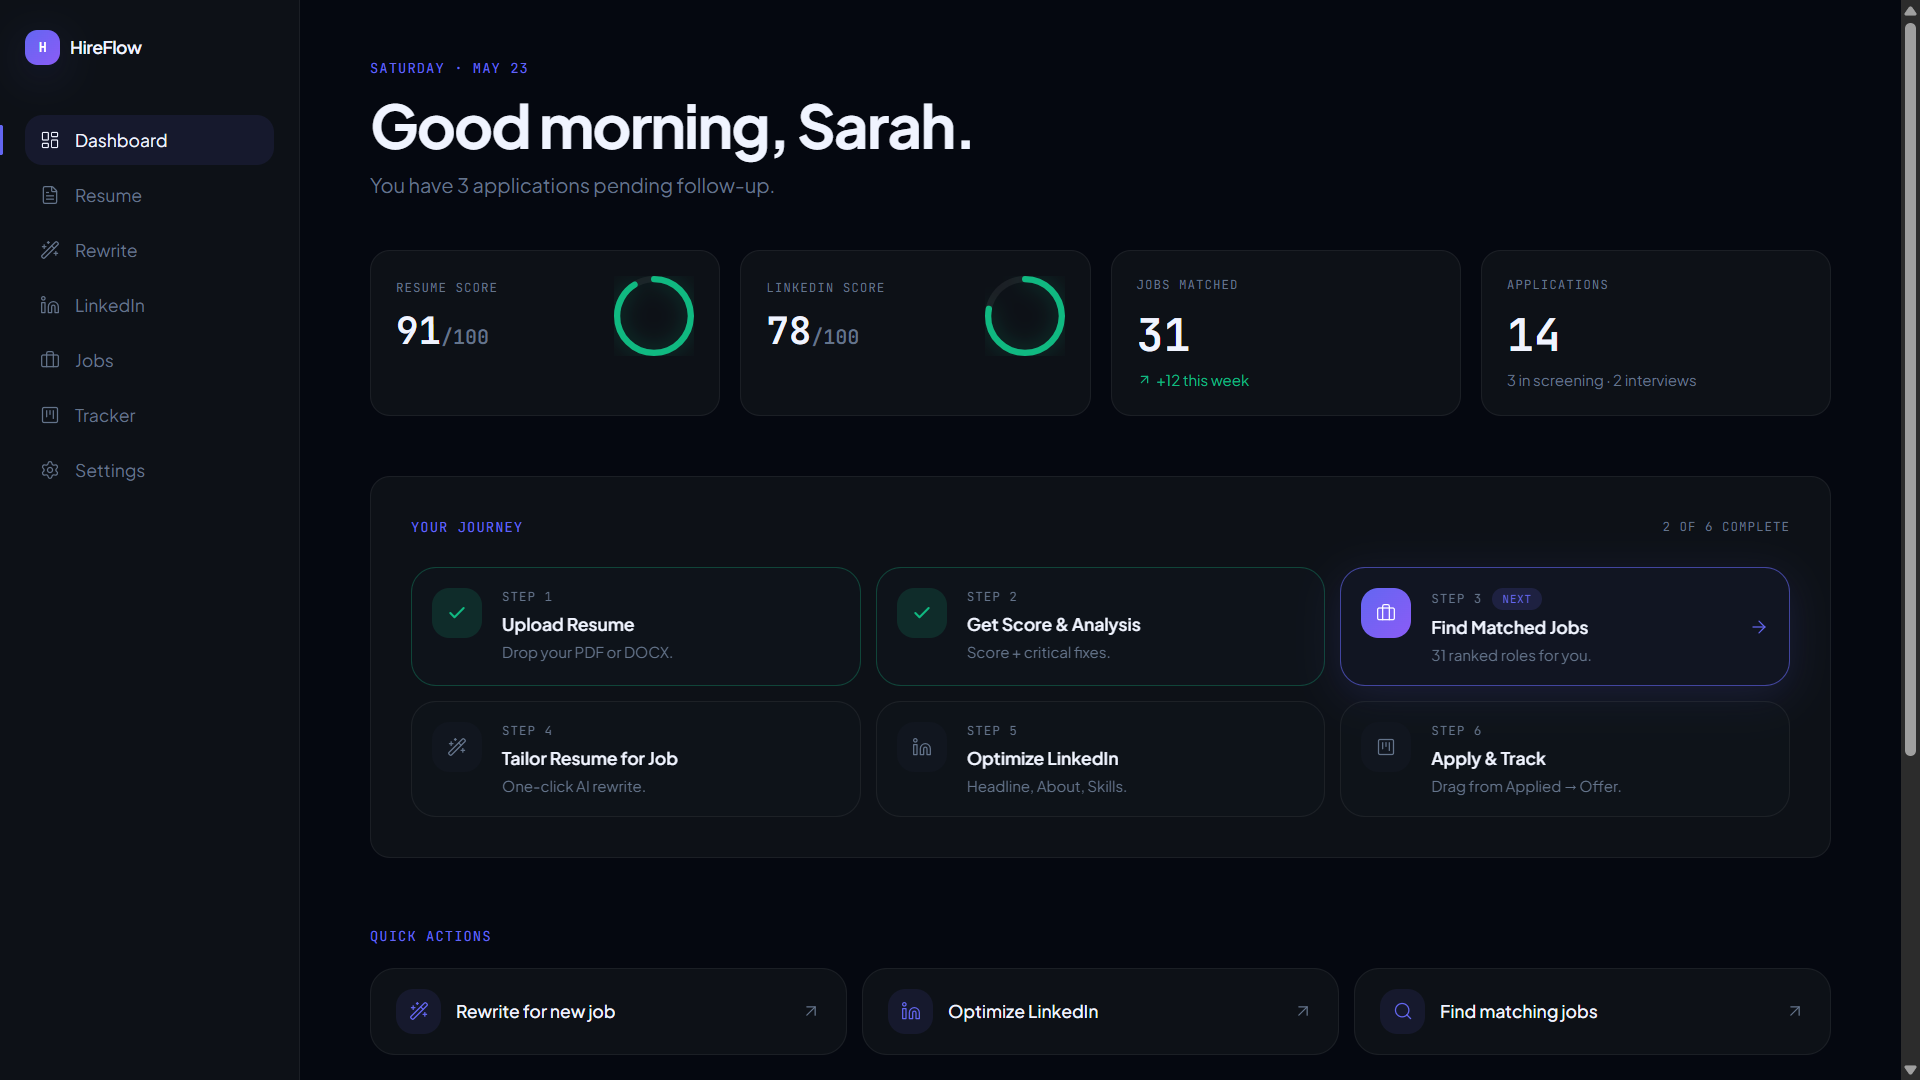The height and width of the screenshot is (1080, 1920).
Task: Click the "Good morning, Sarah." heading
Action: (x=671, y=127)
